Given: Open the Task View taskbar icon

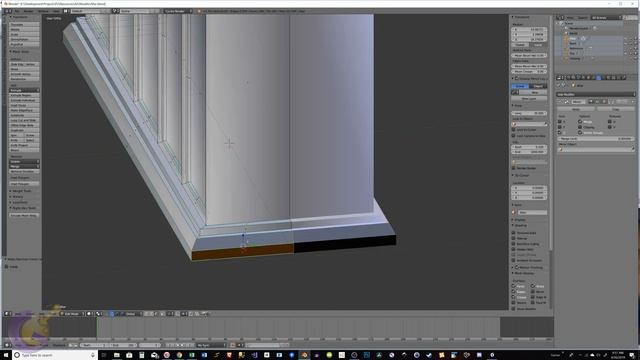Looking at the screenshot, I should point(104,355).
